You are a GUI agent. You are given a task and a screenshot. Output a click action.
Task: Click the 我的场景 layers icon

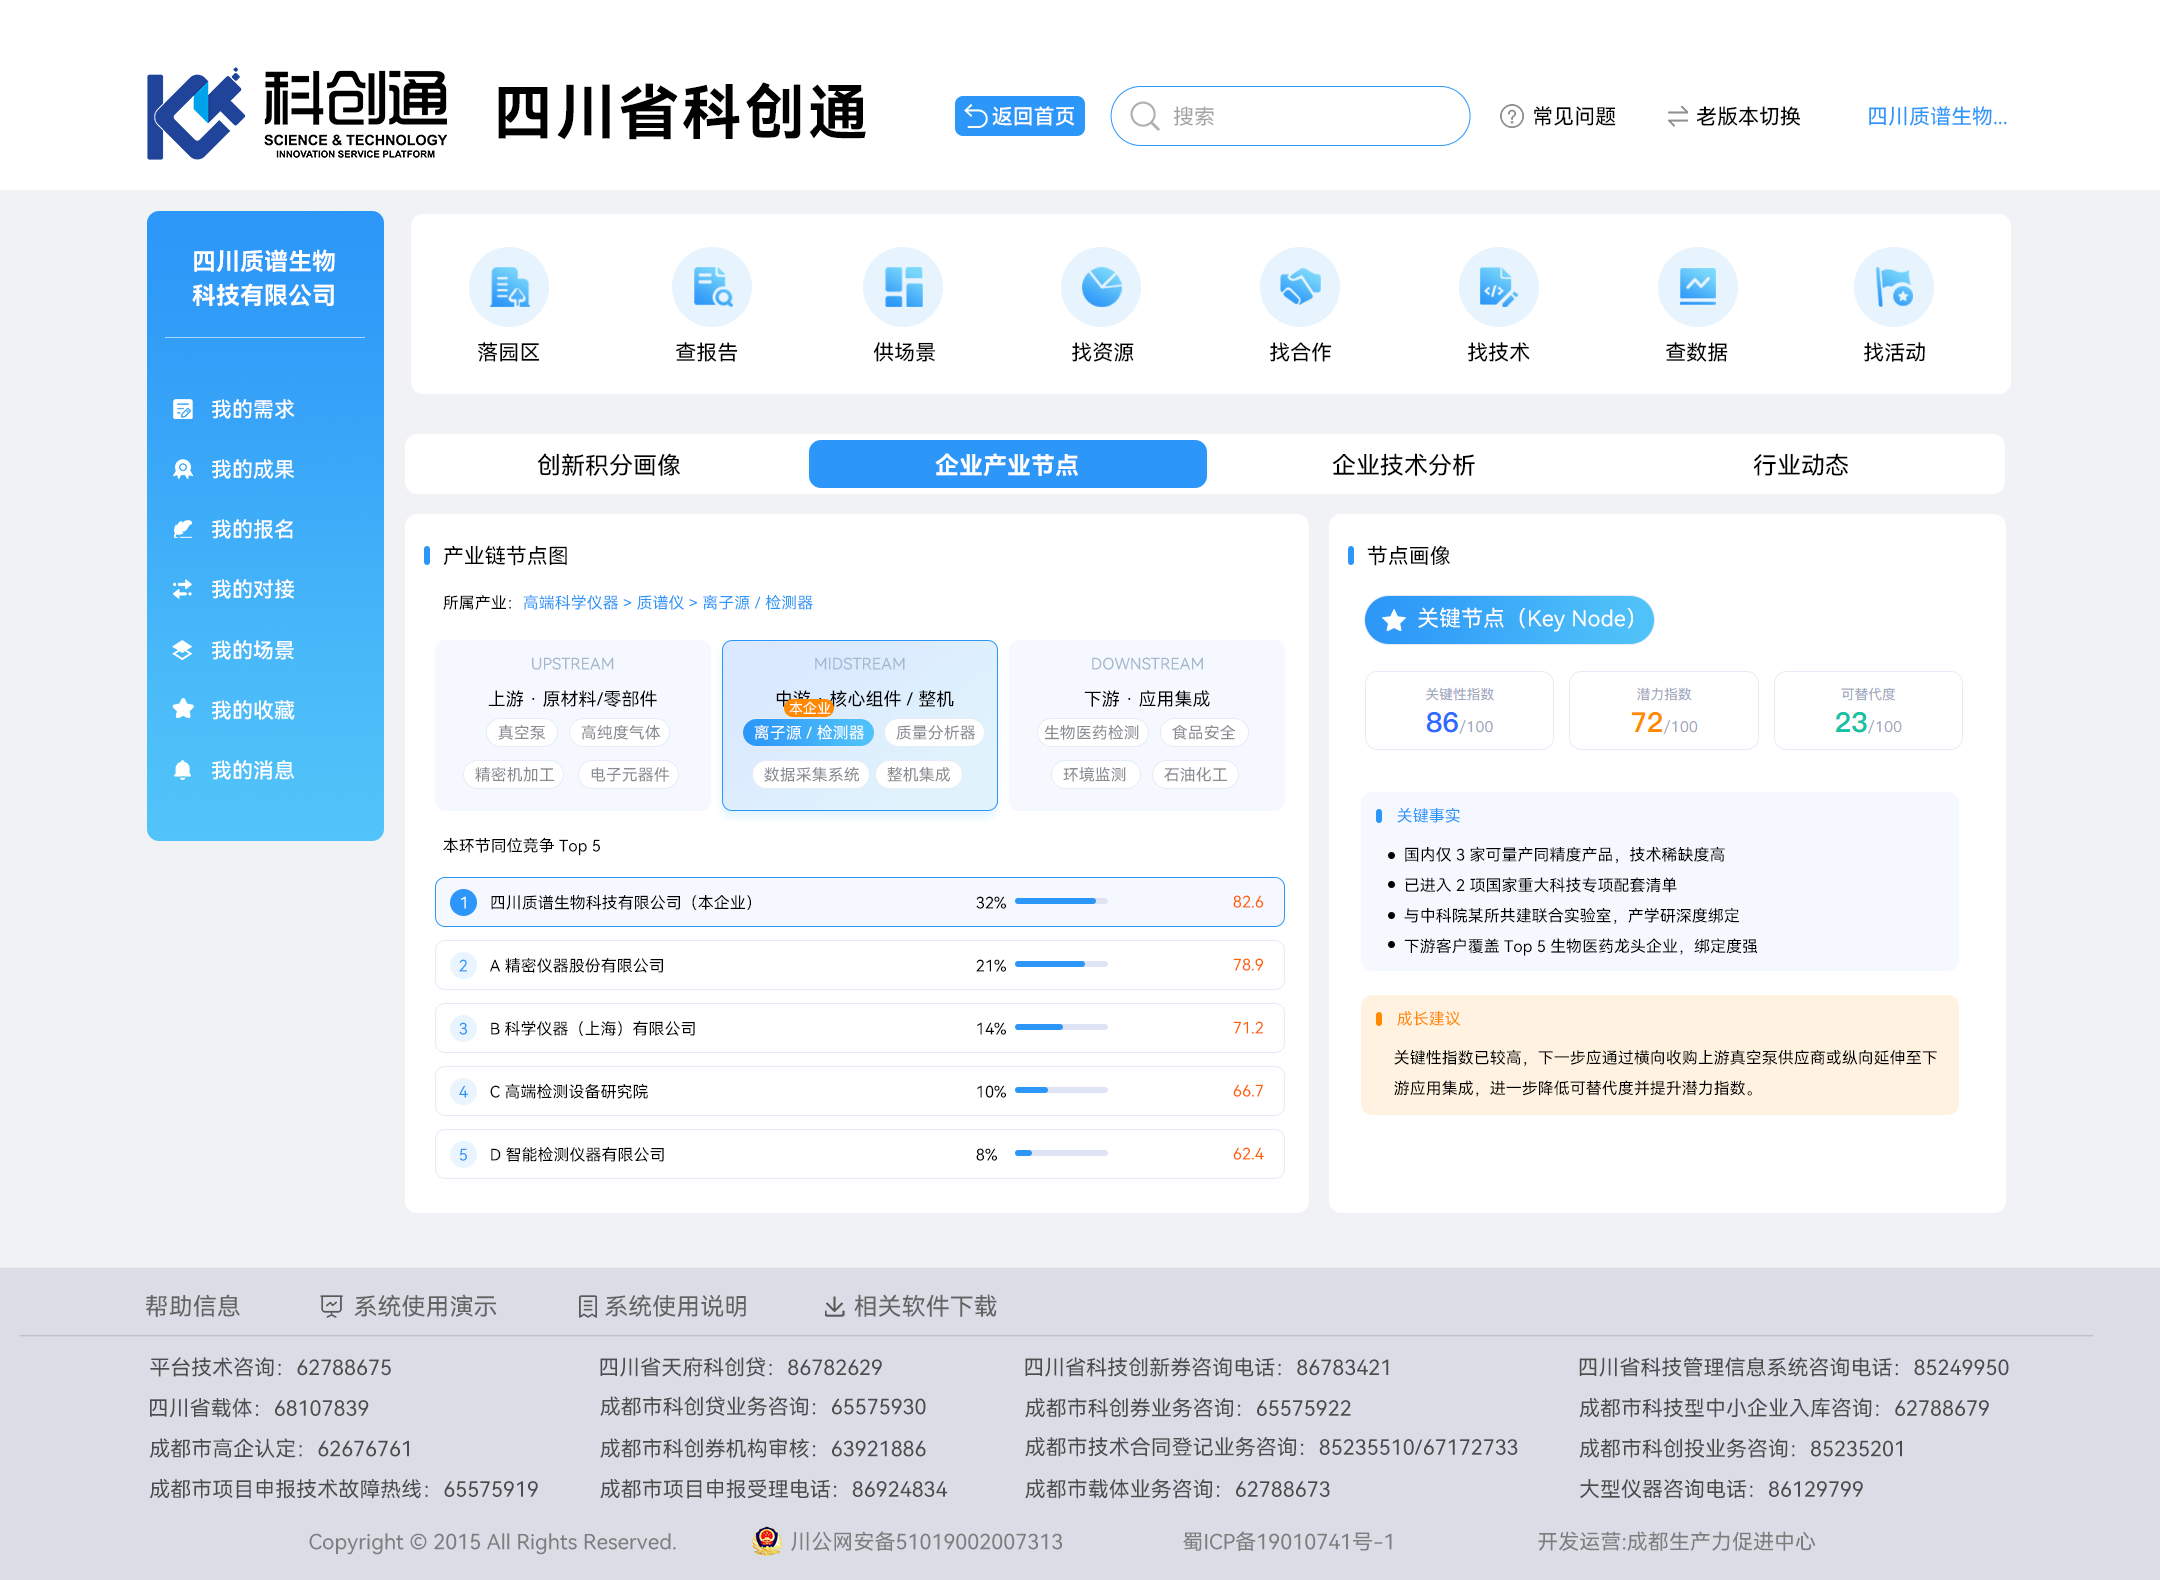(x=183, y=650)
